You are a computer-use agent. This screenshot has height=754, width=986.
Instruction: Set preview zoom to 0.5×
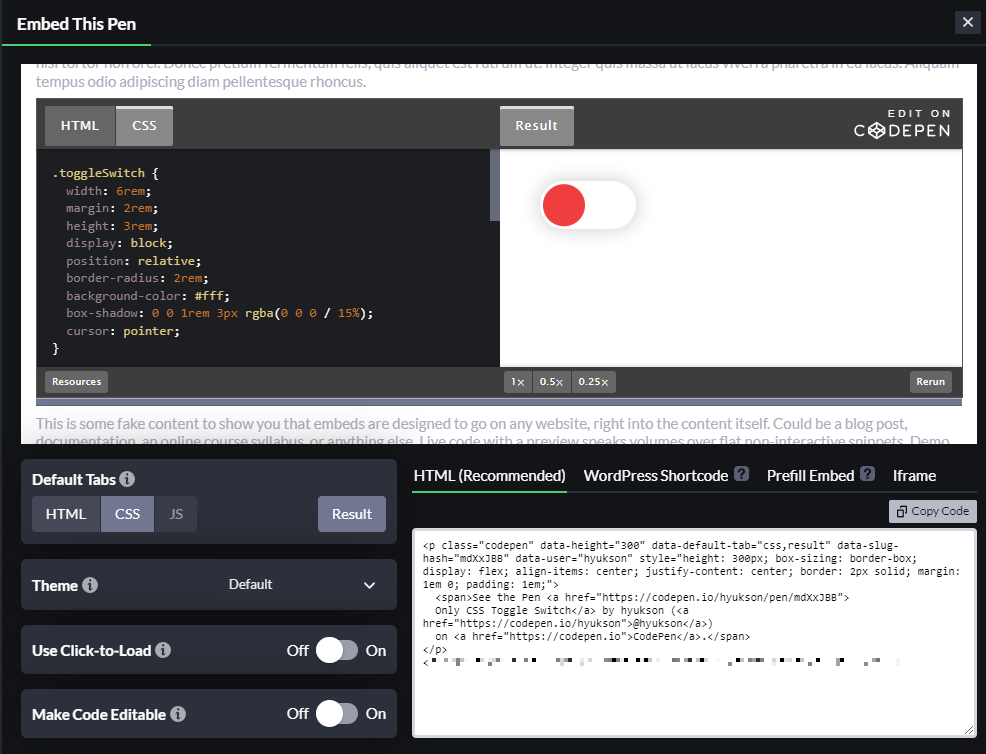pyautogui.click(x=551, y=382)
